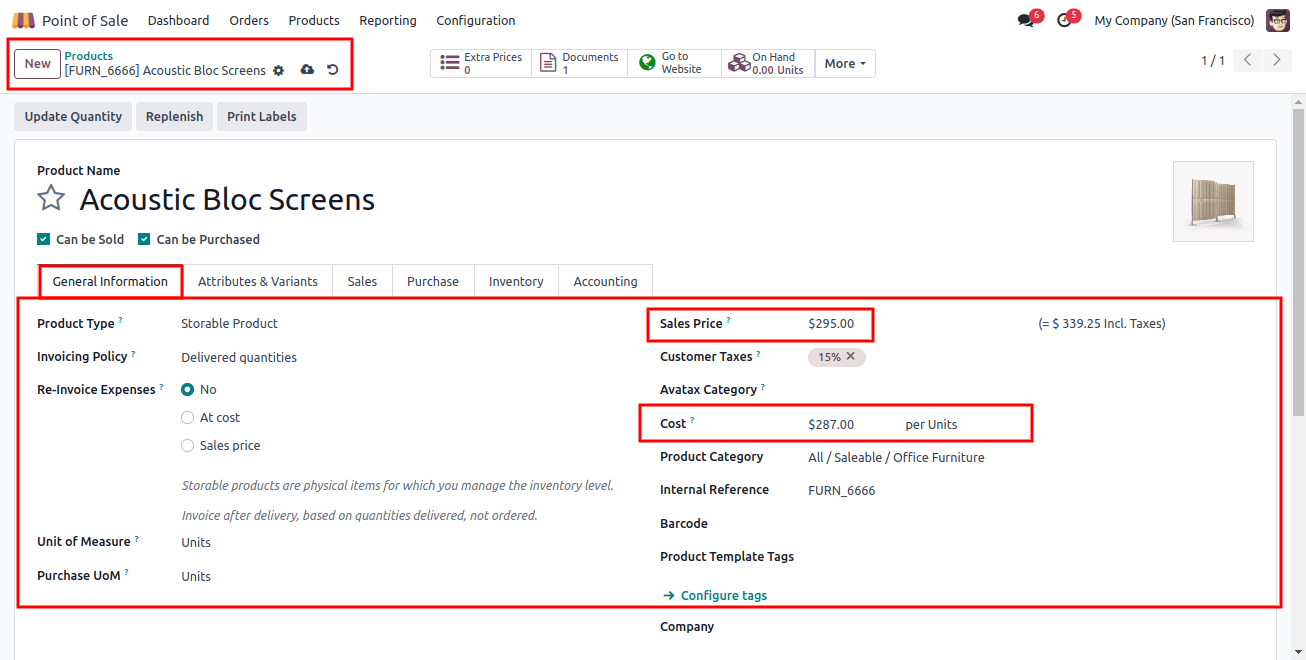This screenshot has width=1306, height=660.
Task: Click the Go to Website button
Action: point(675,63)
